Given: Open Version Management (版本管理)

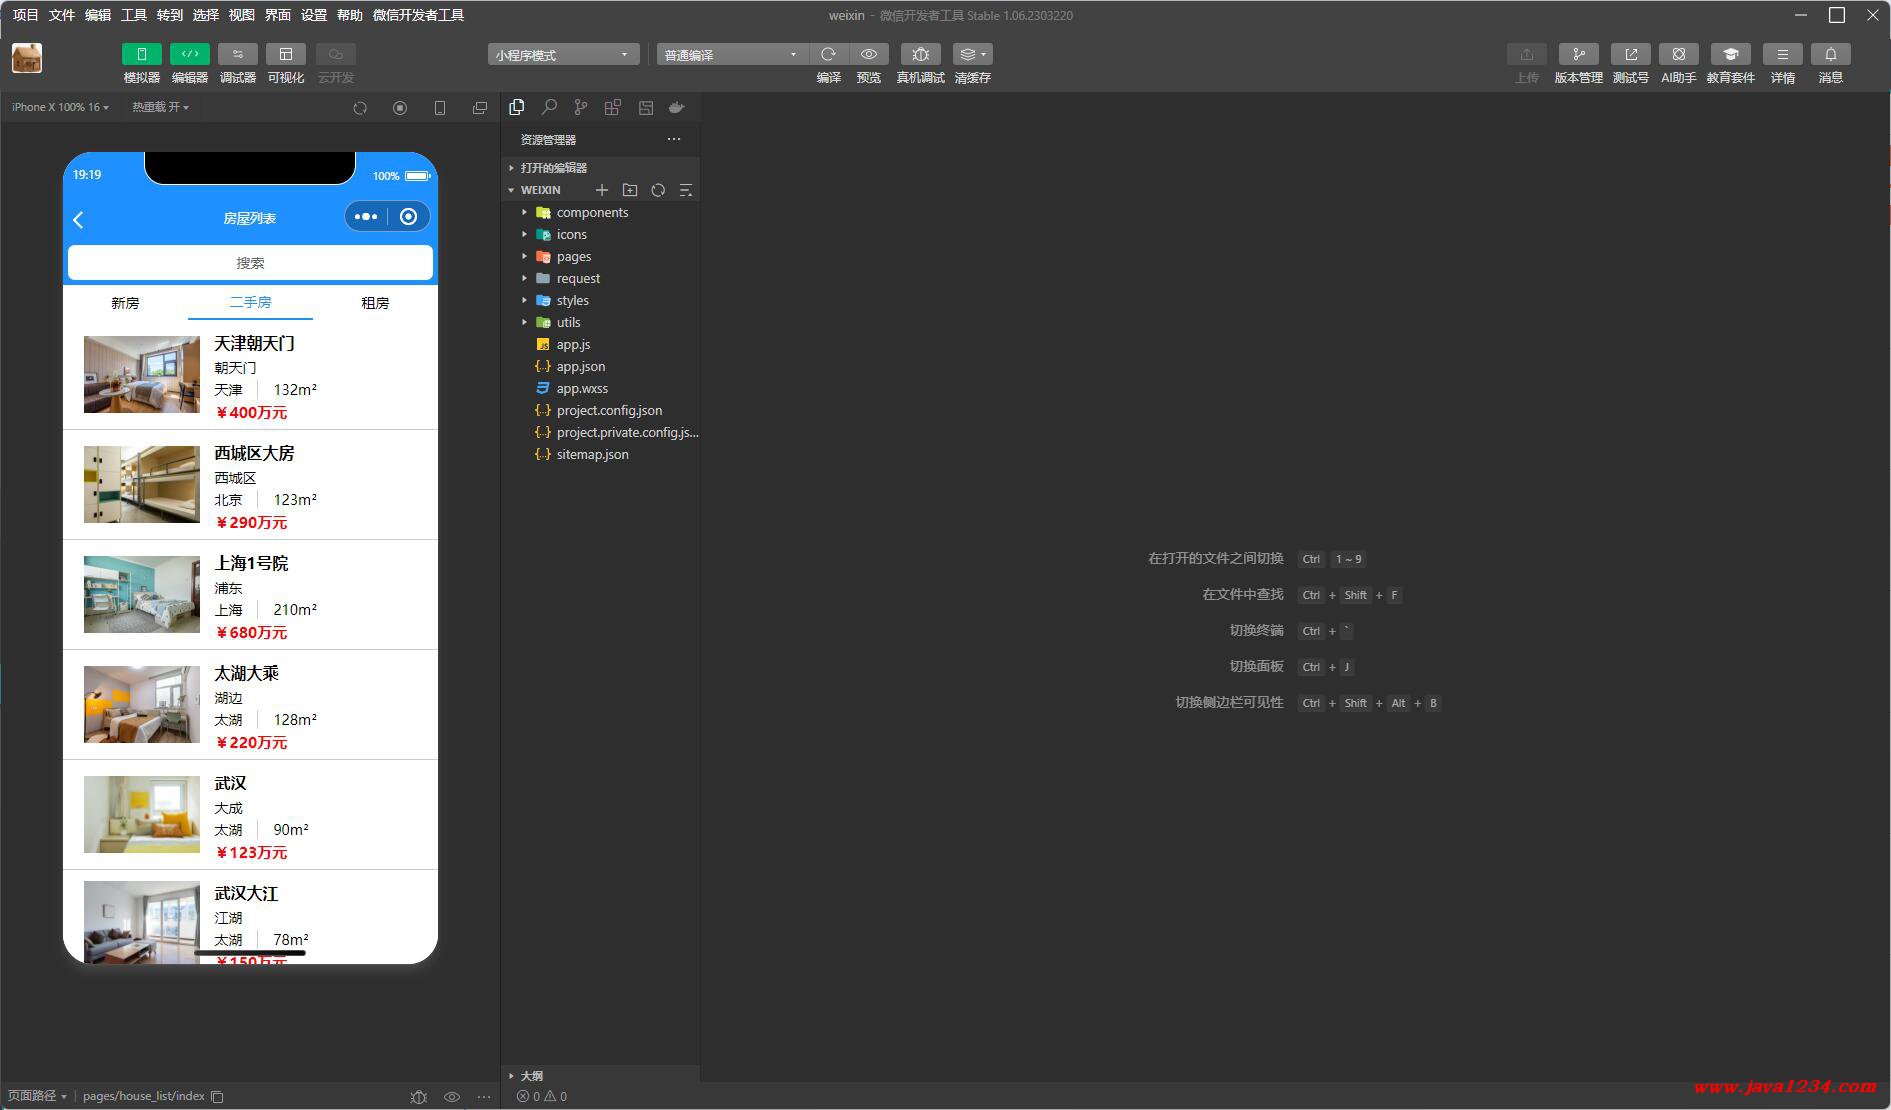Looking at the screenshot, I should point(1578,55).
